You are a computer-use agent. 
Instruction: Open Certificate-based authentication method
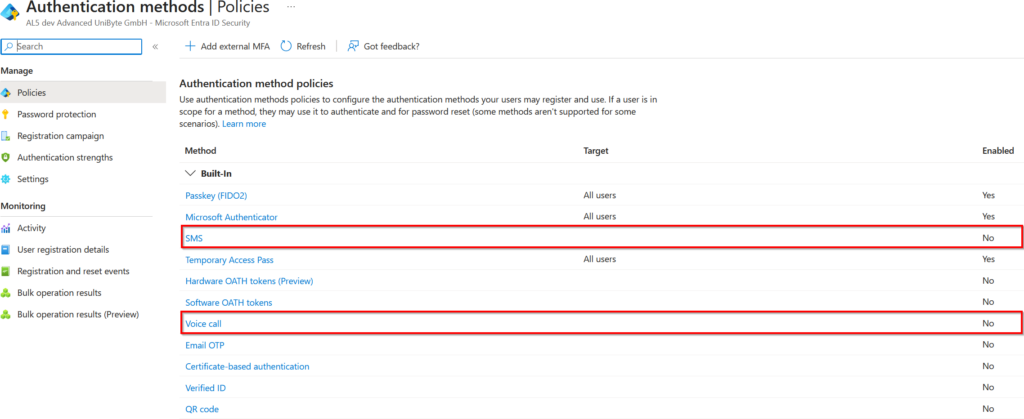coord(248,367)
